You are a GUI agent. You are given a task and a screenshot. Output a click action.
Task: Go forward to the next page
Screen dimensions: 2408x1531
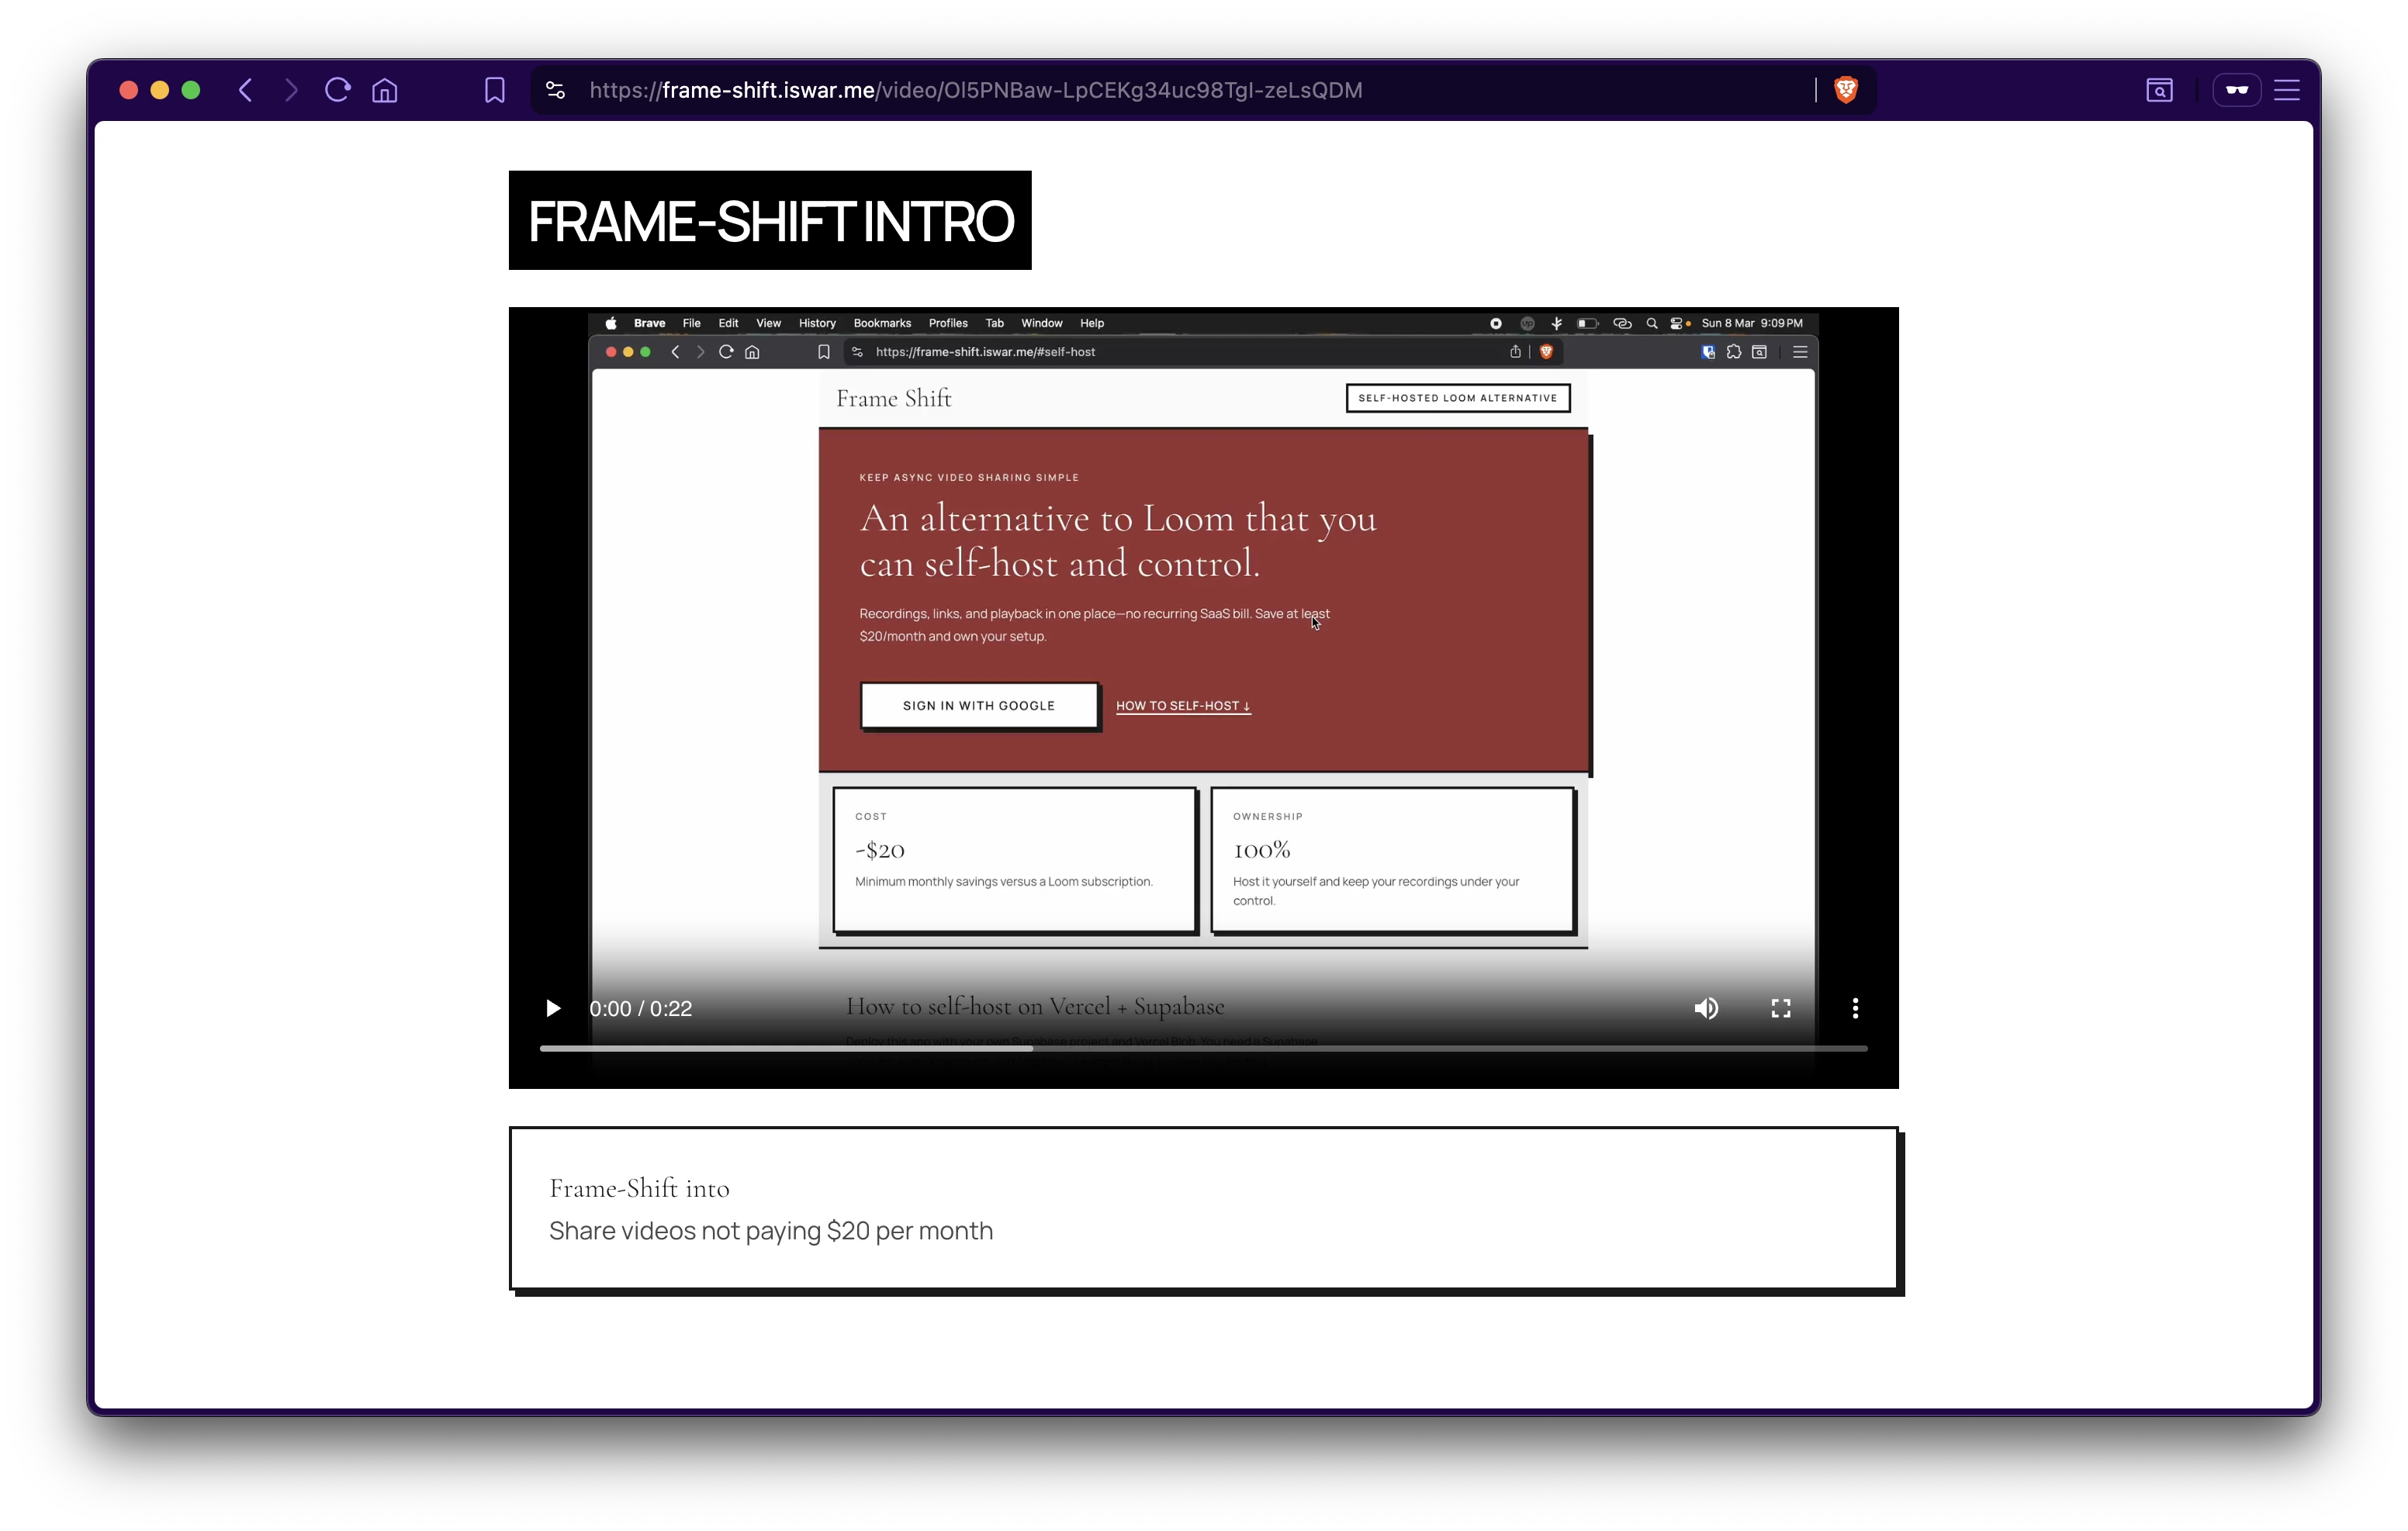point(291,89)
